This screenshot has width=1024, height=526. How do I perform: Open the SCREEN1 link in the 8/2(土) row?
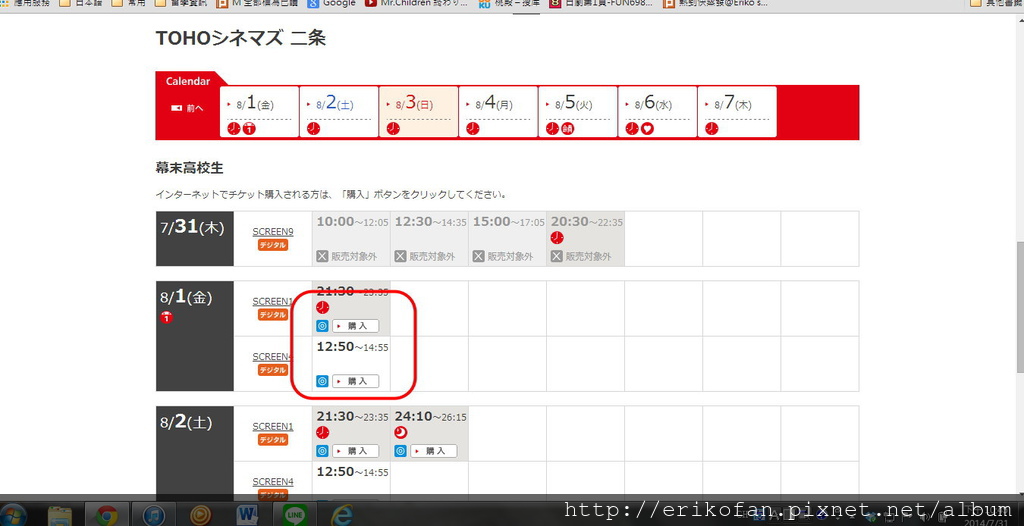point(273,427)
